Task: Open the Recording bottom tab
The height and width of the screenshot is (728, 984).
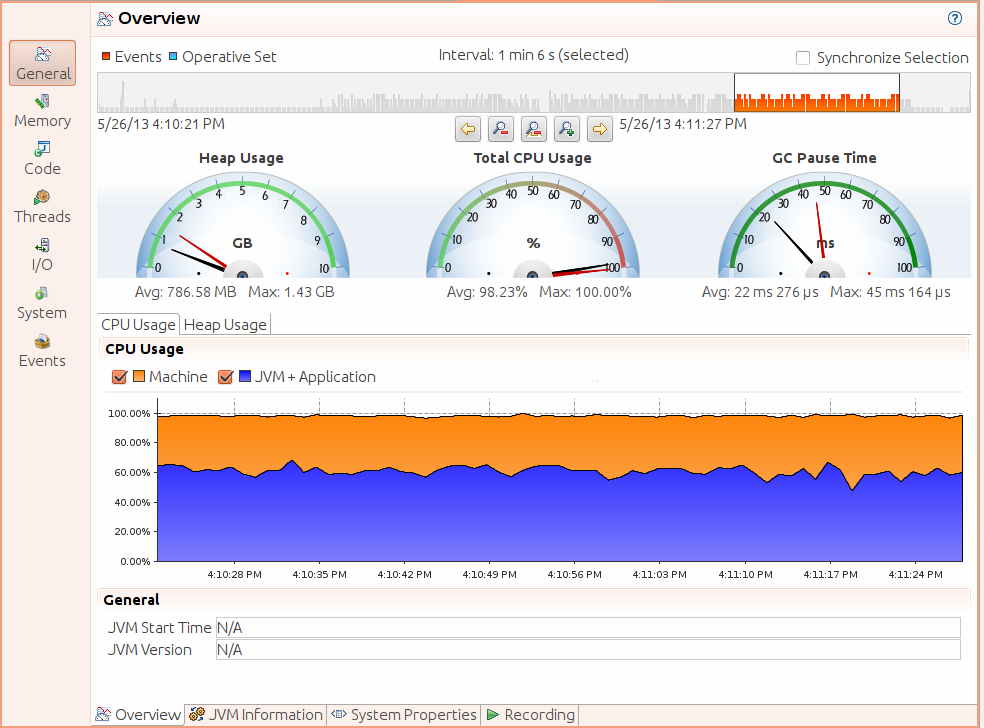Action: point(530,714)
